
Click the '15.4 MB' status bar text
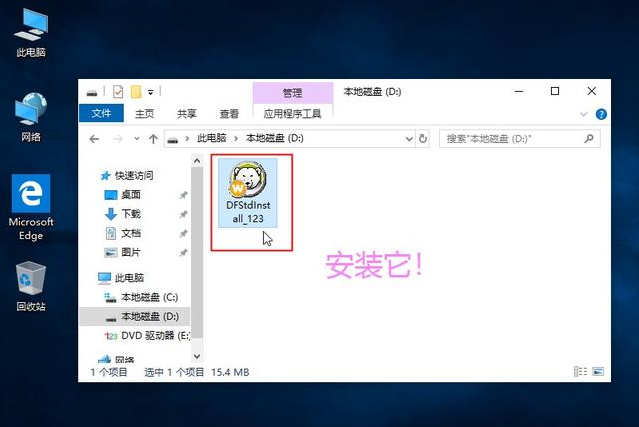[x=230, y=372]
